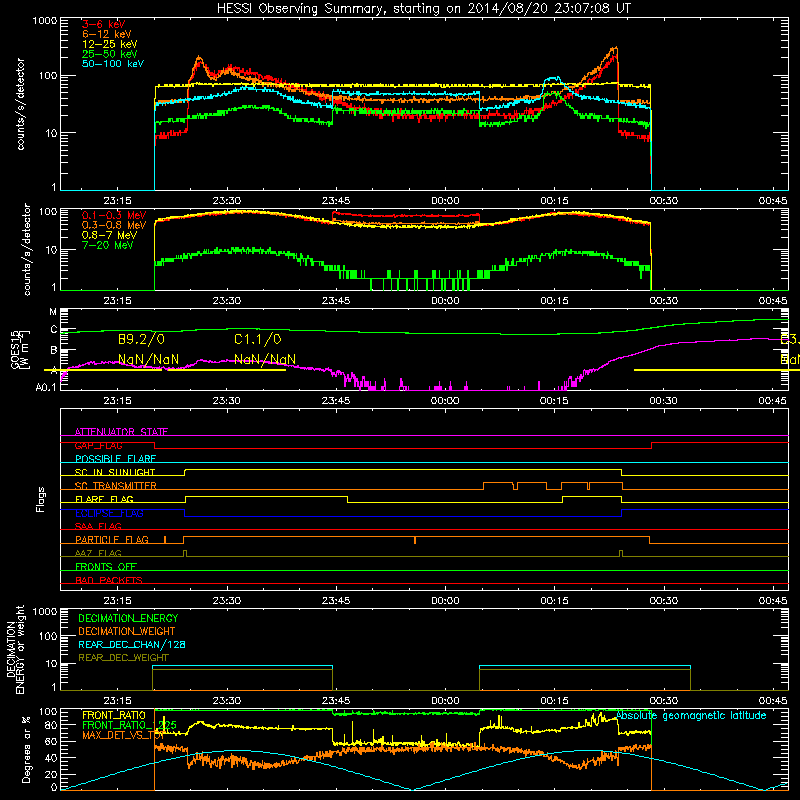This screenshot has width=800, height=800.
Task: Click the HESSI Observing Summary title
Action: tap(424, 8)
